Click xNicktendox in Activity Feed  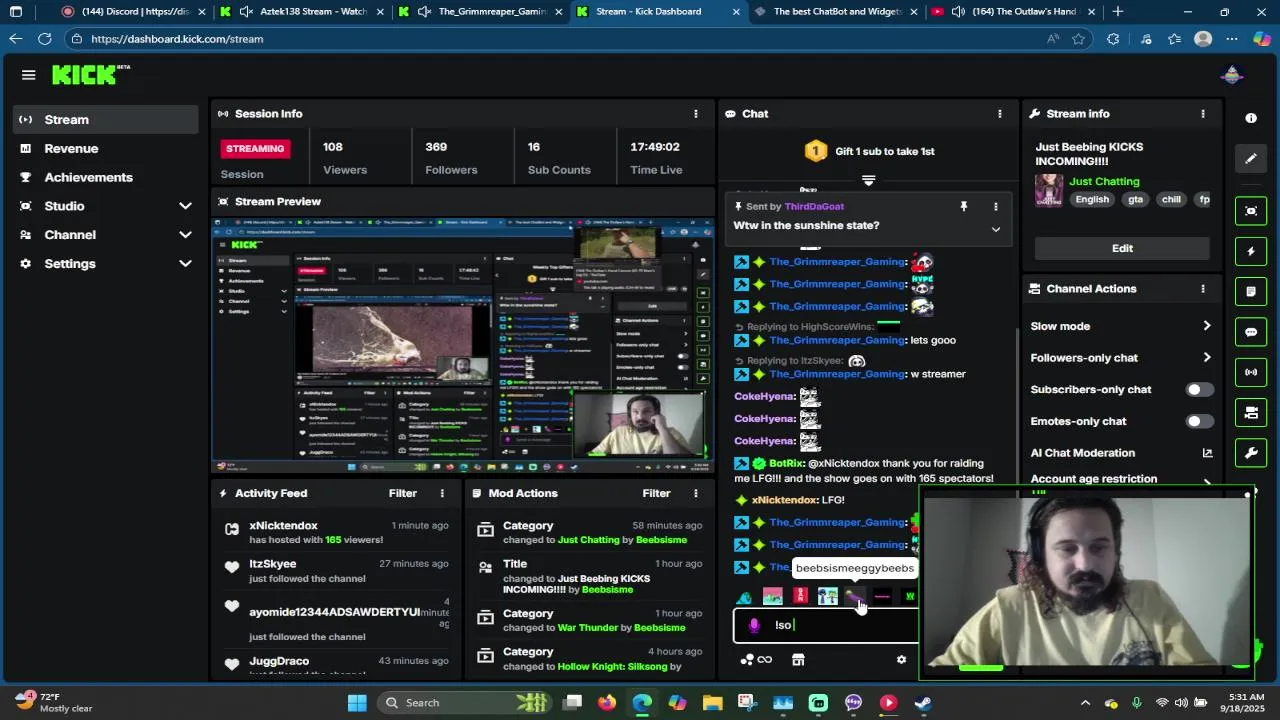point(283,526)
